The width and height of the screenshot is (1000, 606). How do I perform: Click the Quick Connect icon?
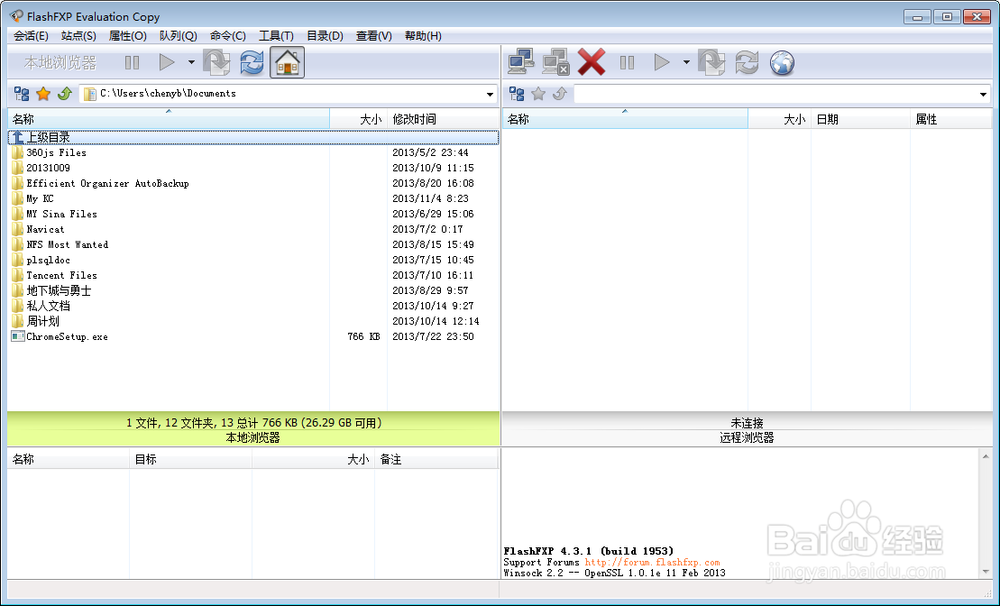pos(521,61)
